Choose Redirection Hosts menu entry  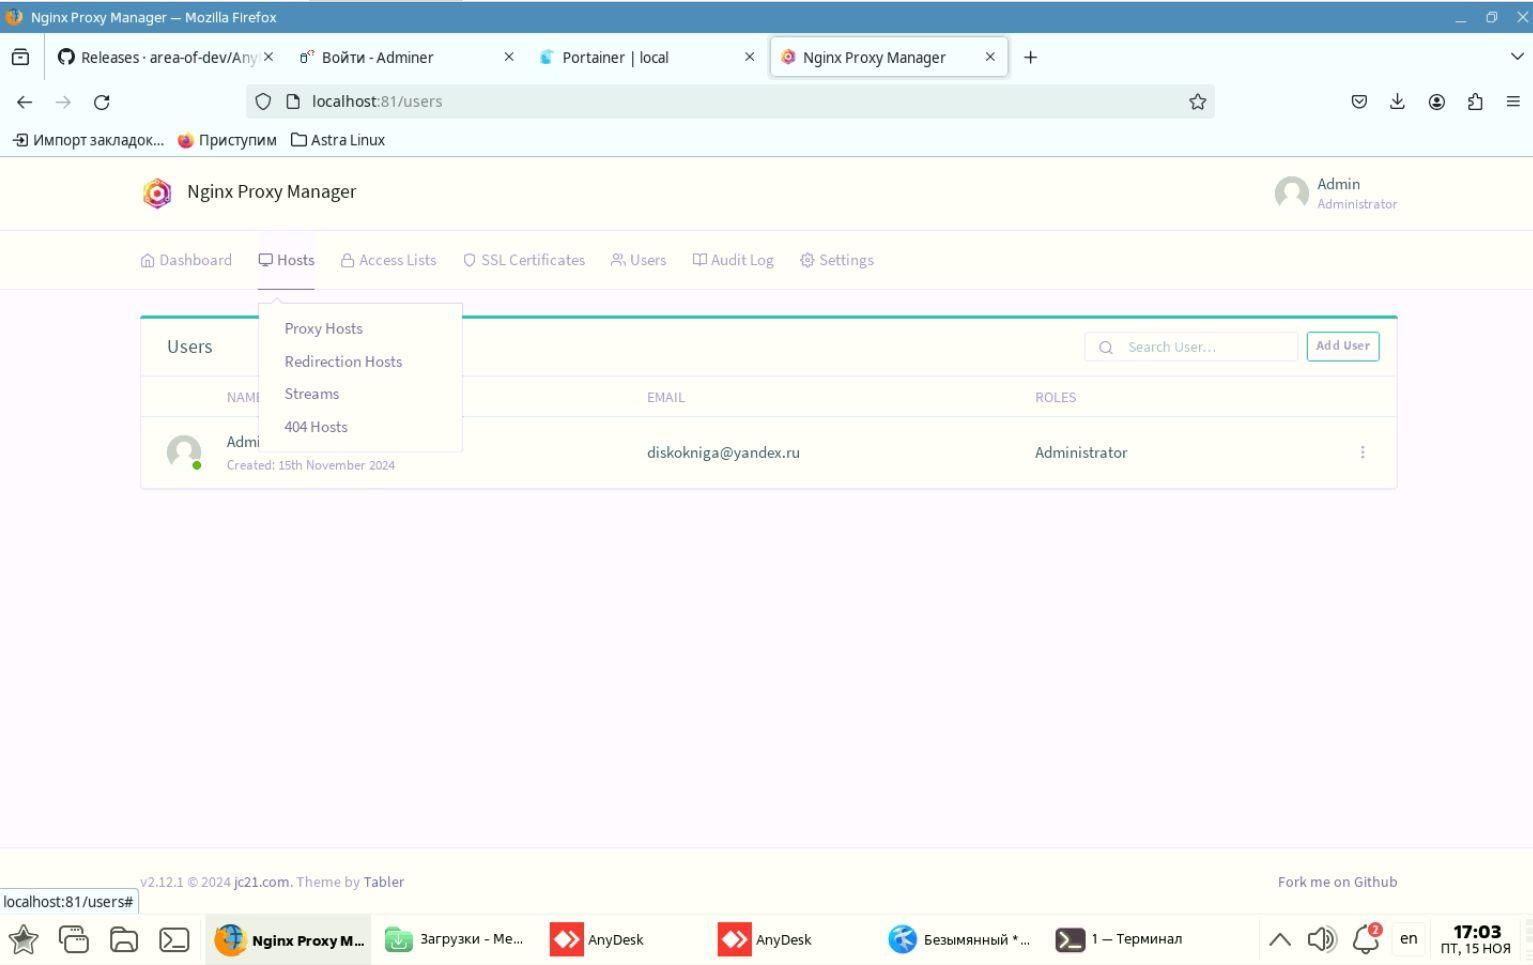click(343, 362)
